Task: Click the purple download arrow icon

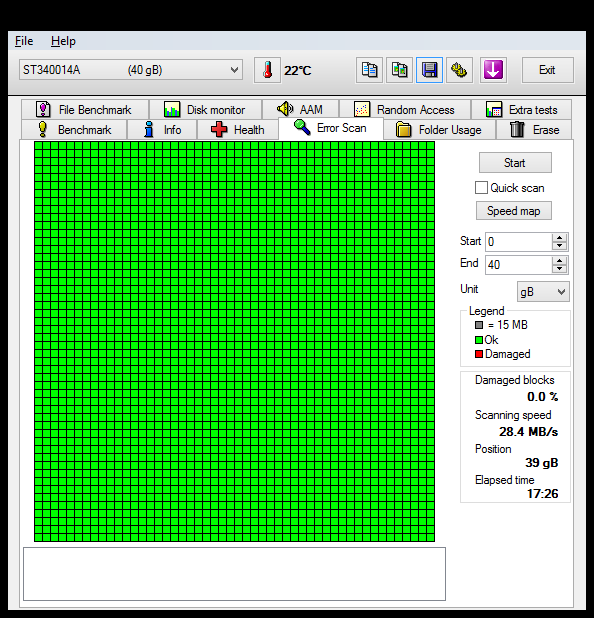Action: tap(493, 70)
